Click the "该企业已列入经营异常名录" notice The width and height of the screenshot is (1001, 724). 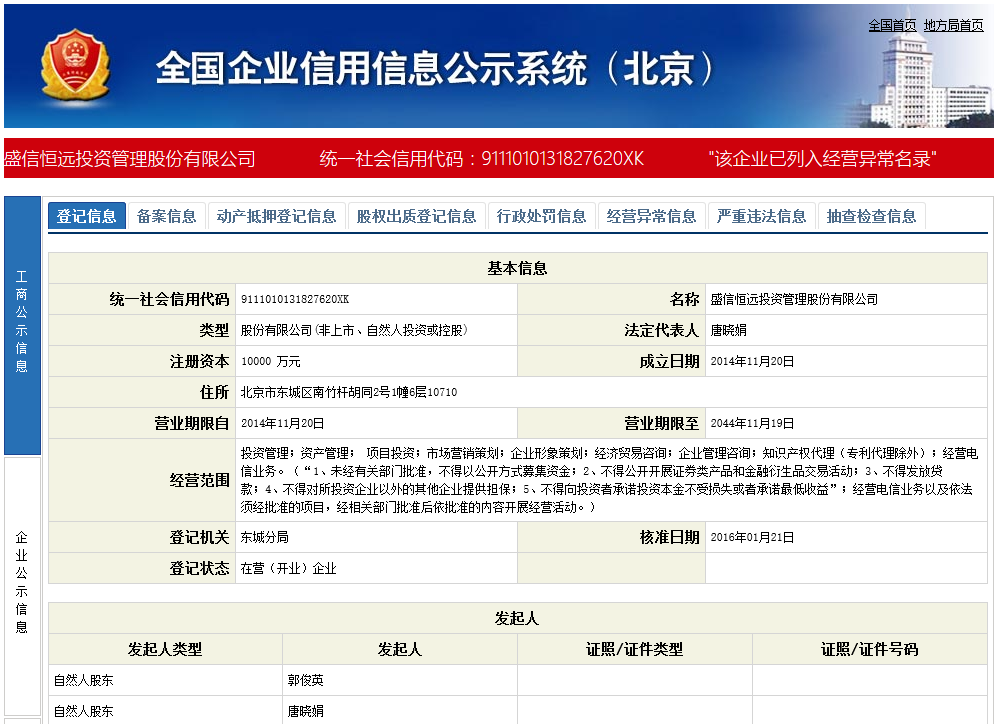[x=822, y=158]
